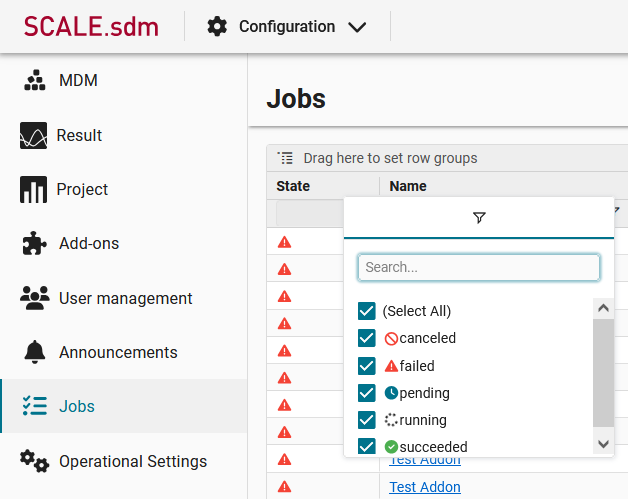Click the filter list scroll-down arrow
The height and width of the screenshot is (499, 628).
(x=603, y=444)
